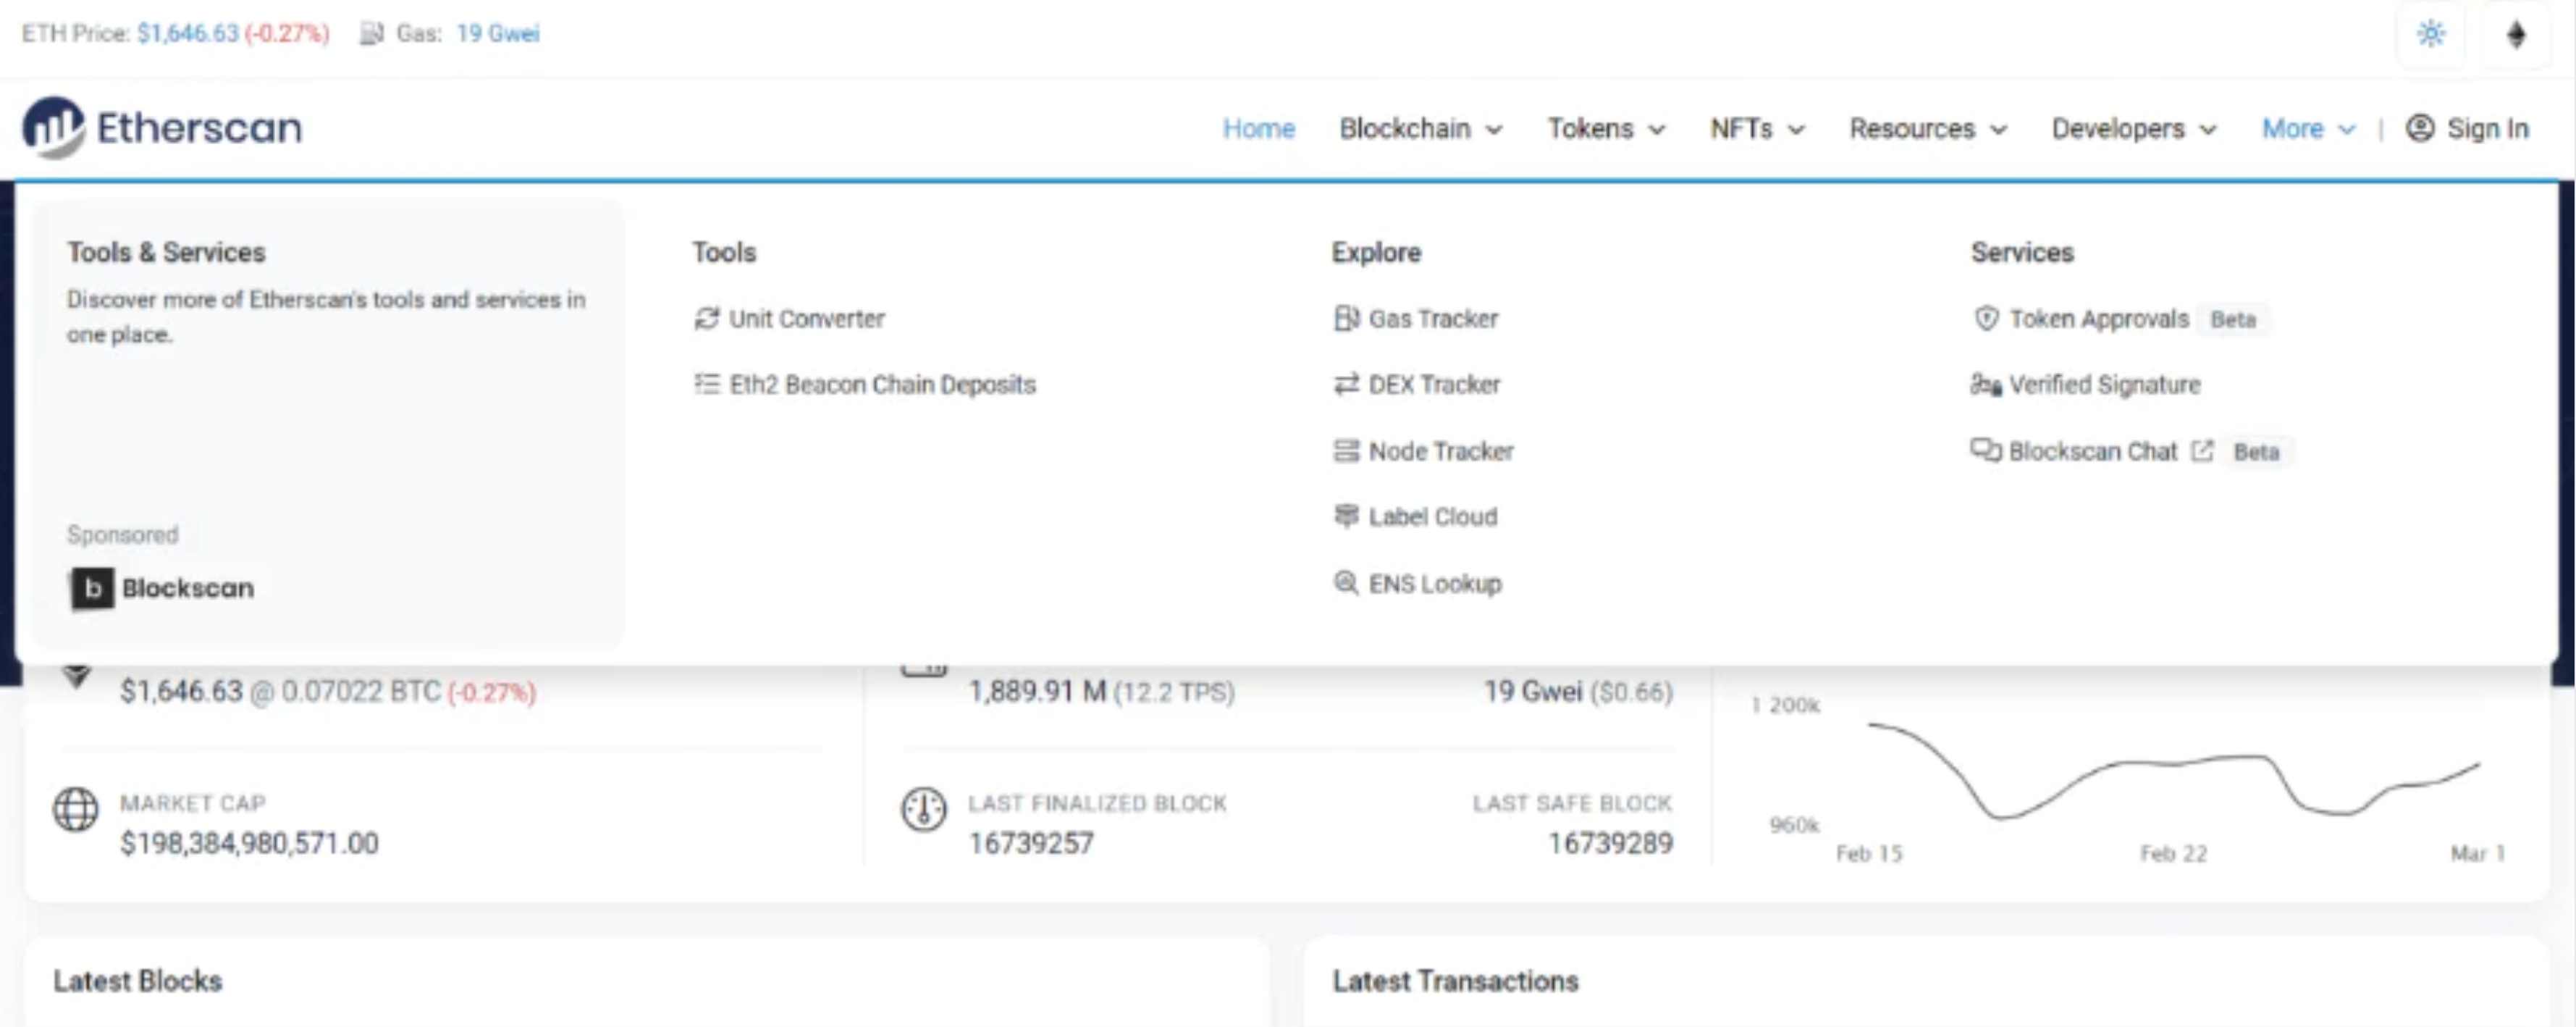Expand the NFTs dropdown menu
Viewport: 2576px width, 1027px height.
tap(1757, 129)
